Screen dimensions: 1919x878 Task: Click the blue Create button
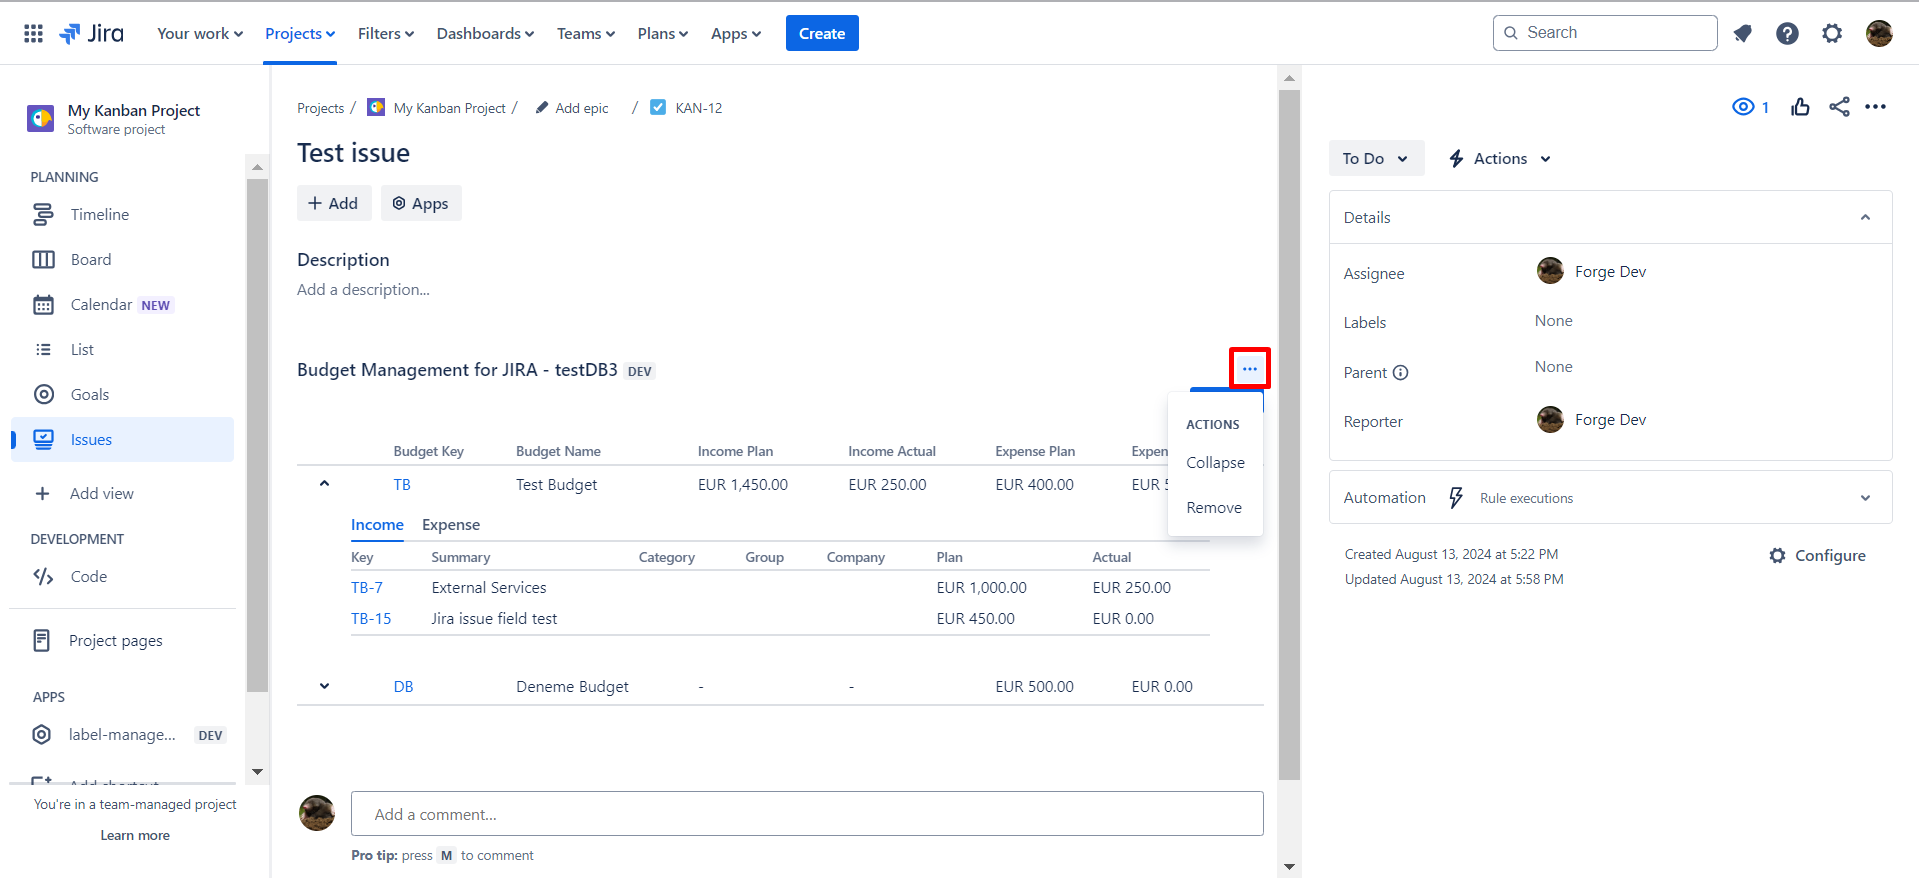(x=822, y=33)
